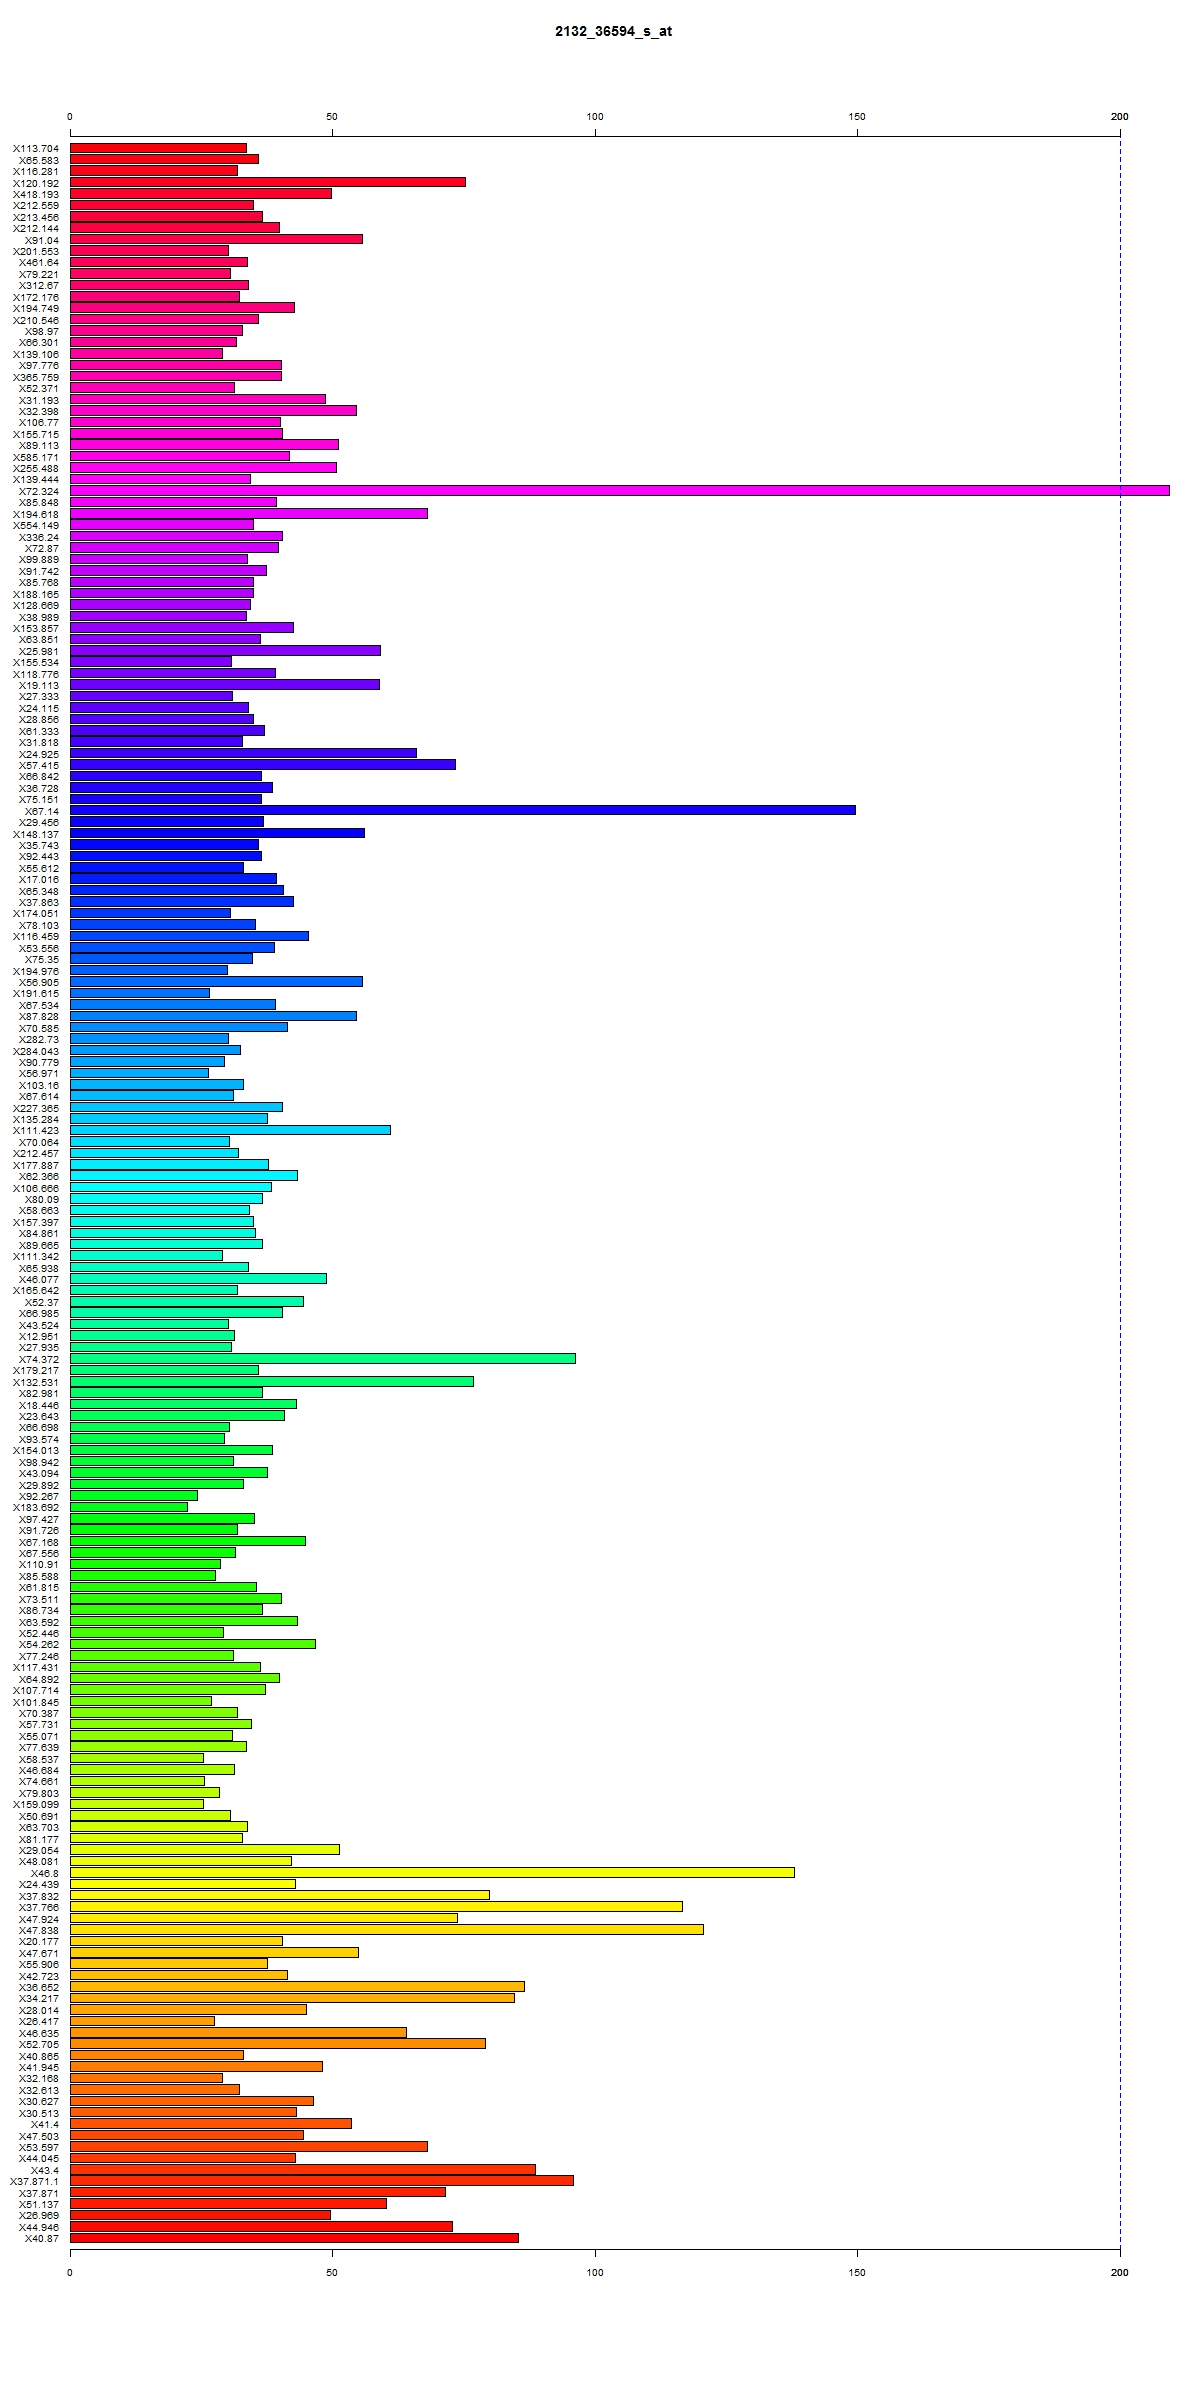
Task: Click the yellow bar for X37.766
Action: [376, 1906]
